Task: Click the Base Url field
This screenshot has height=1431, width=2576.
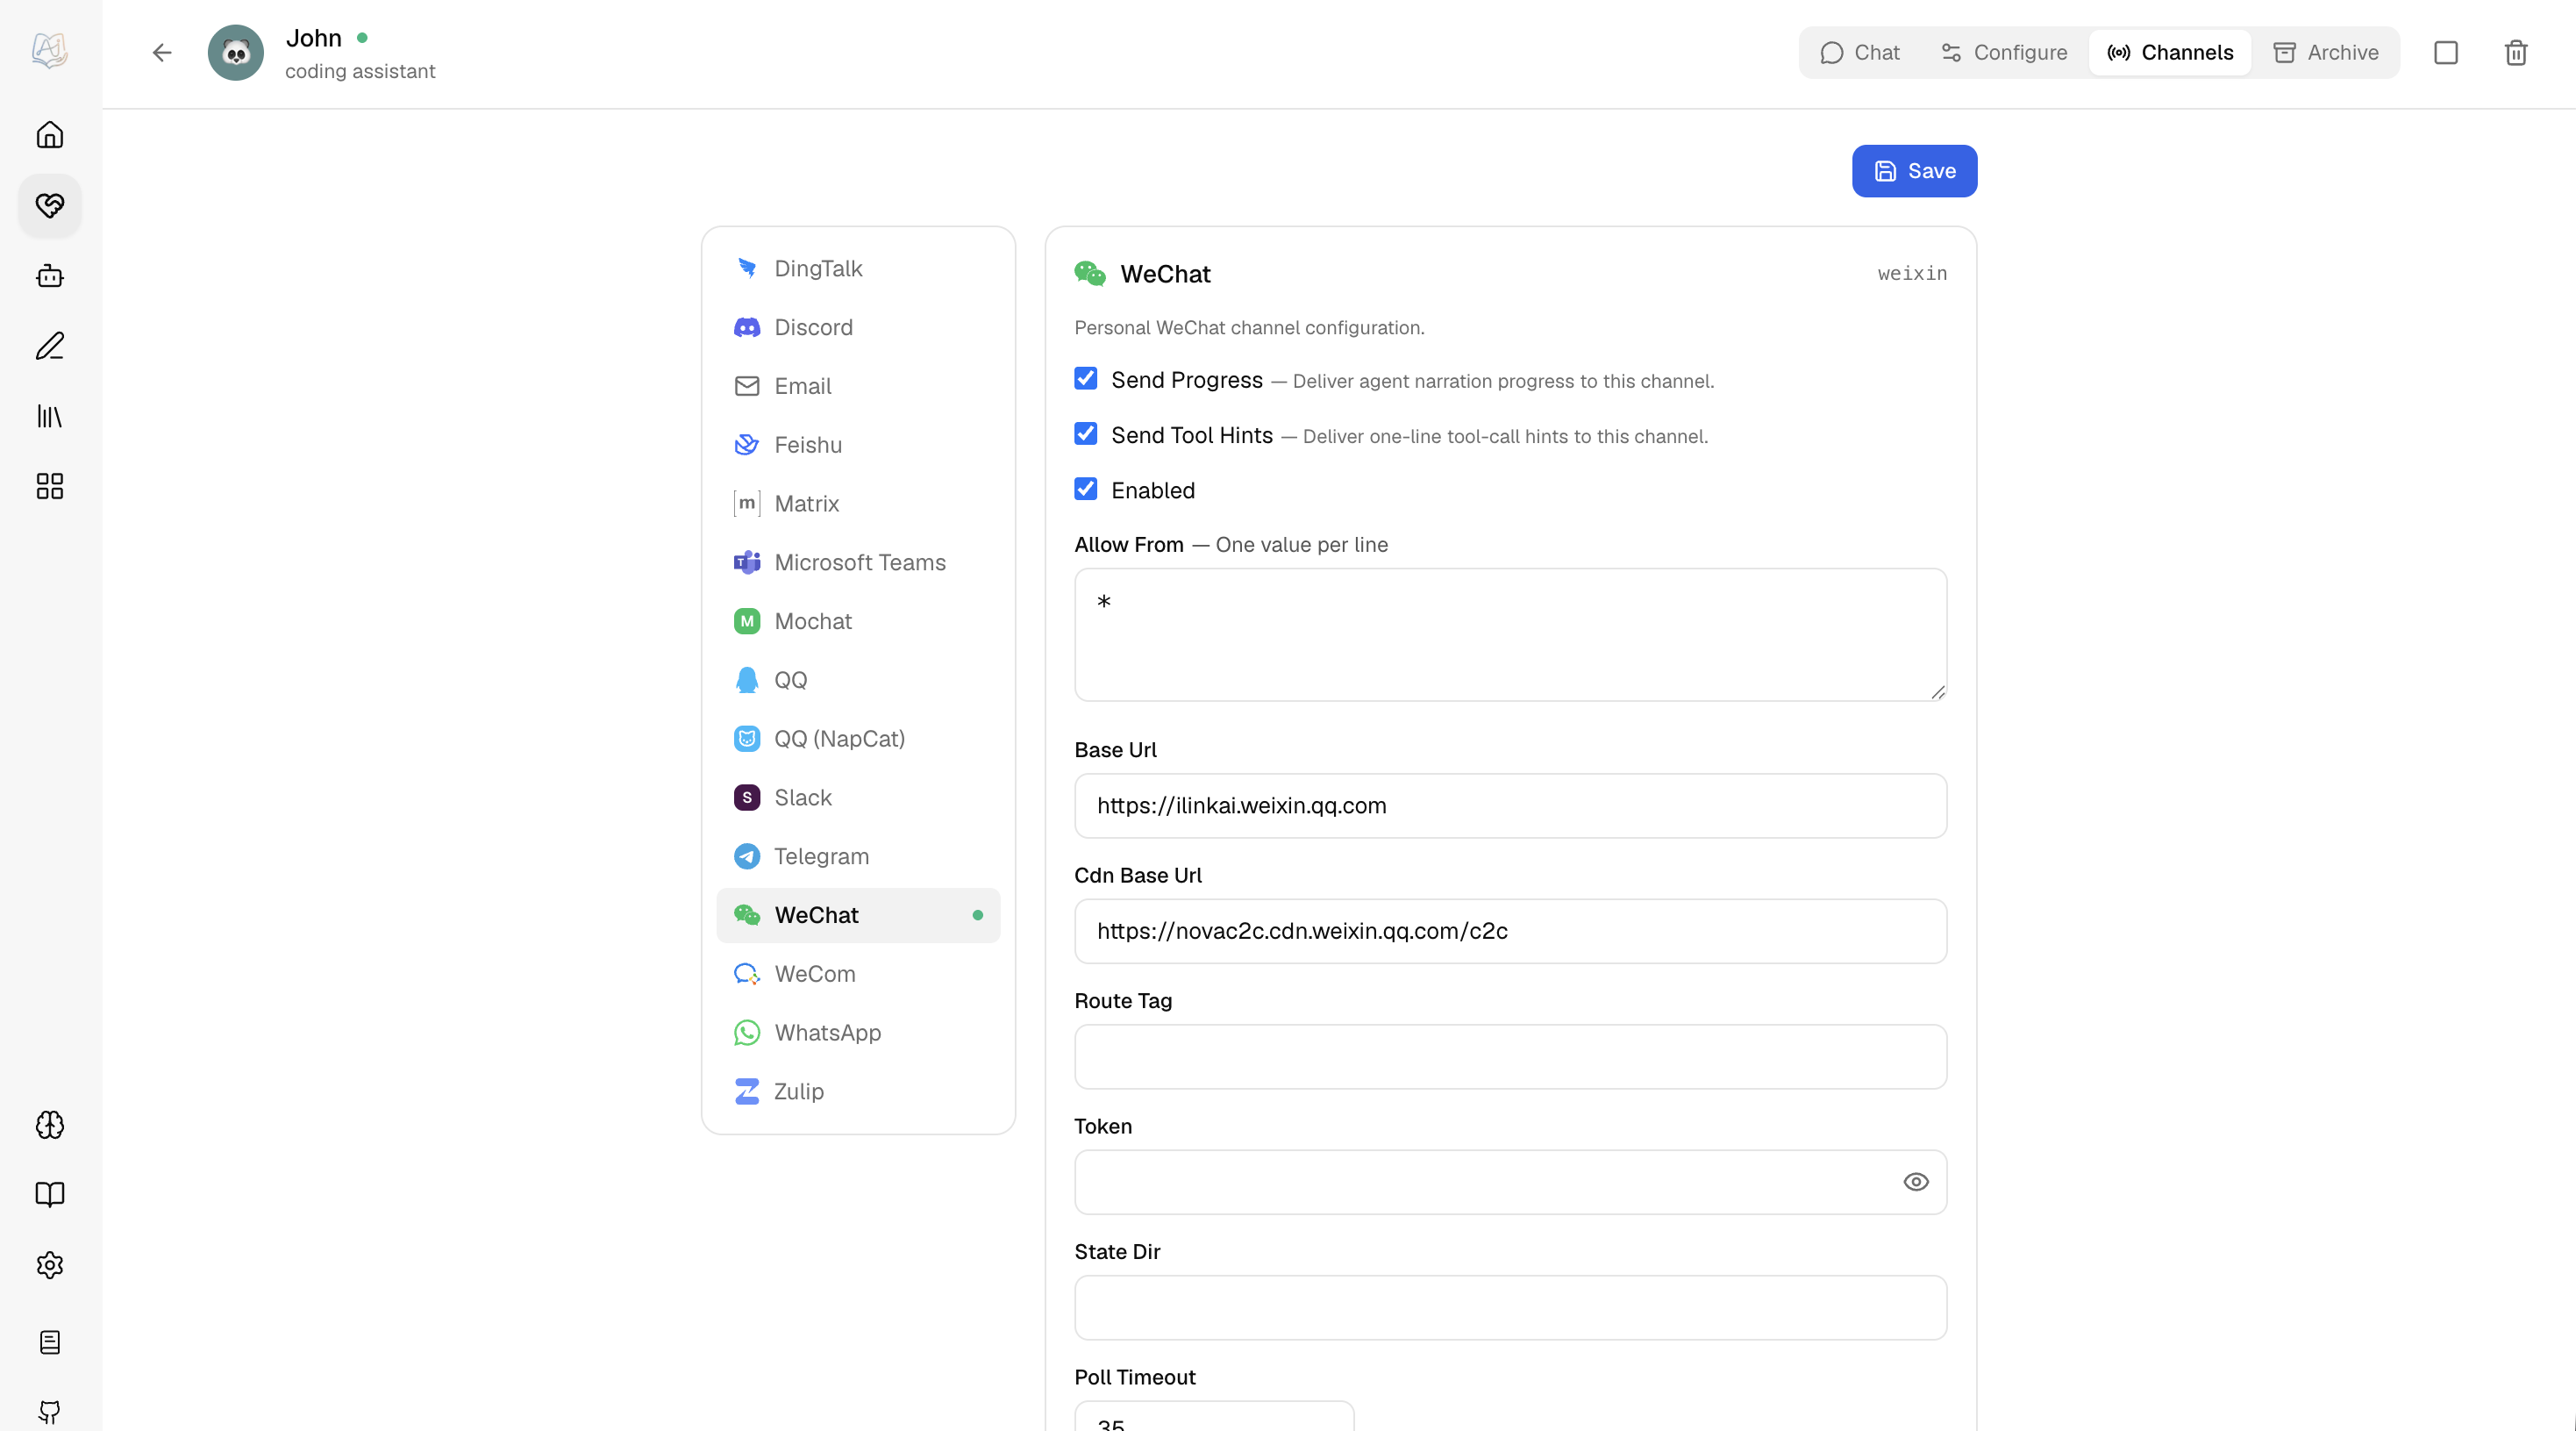Action: pyautogui.click(x=1510, y=806)
